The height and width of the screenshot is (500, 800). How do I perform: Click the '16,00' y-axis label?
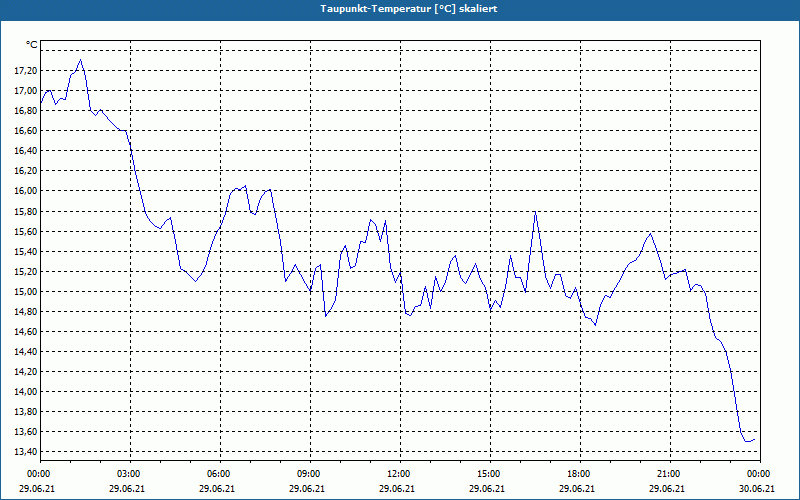click(26, 191)
